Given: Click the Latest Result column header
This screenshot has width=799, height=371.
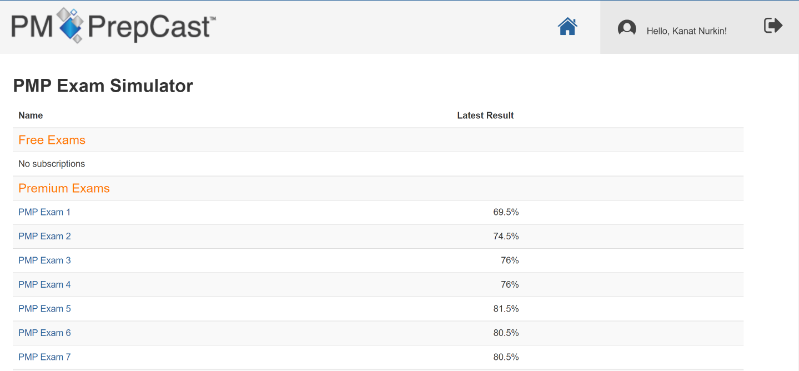Looking at the screenshot, I should click(x=485, y=116).
